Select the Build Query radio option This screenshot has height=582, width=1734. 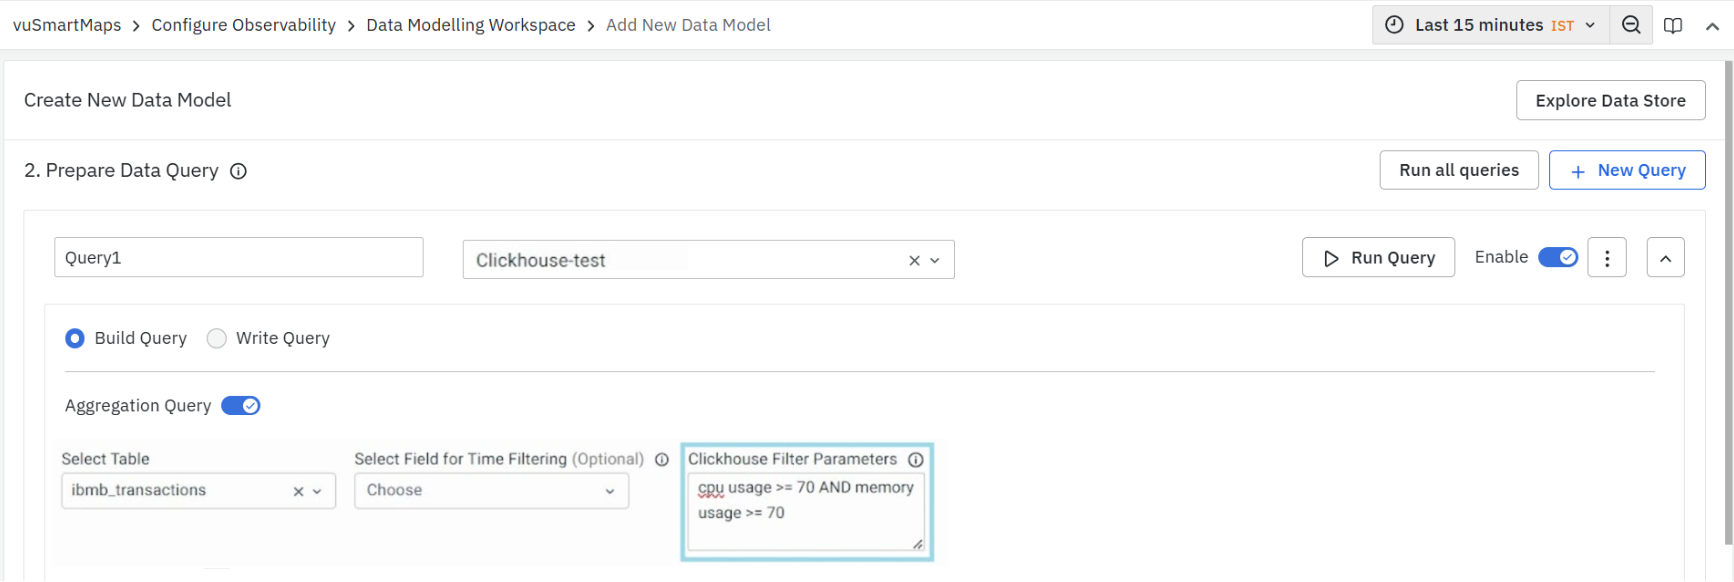point(75,339)
